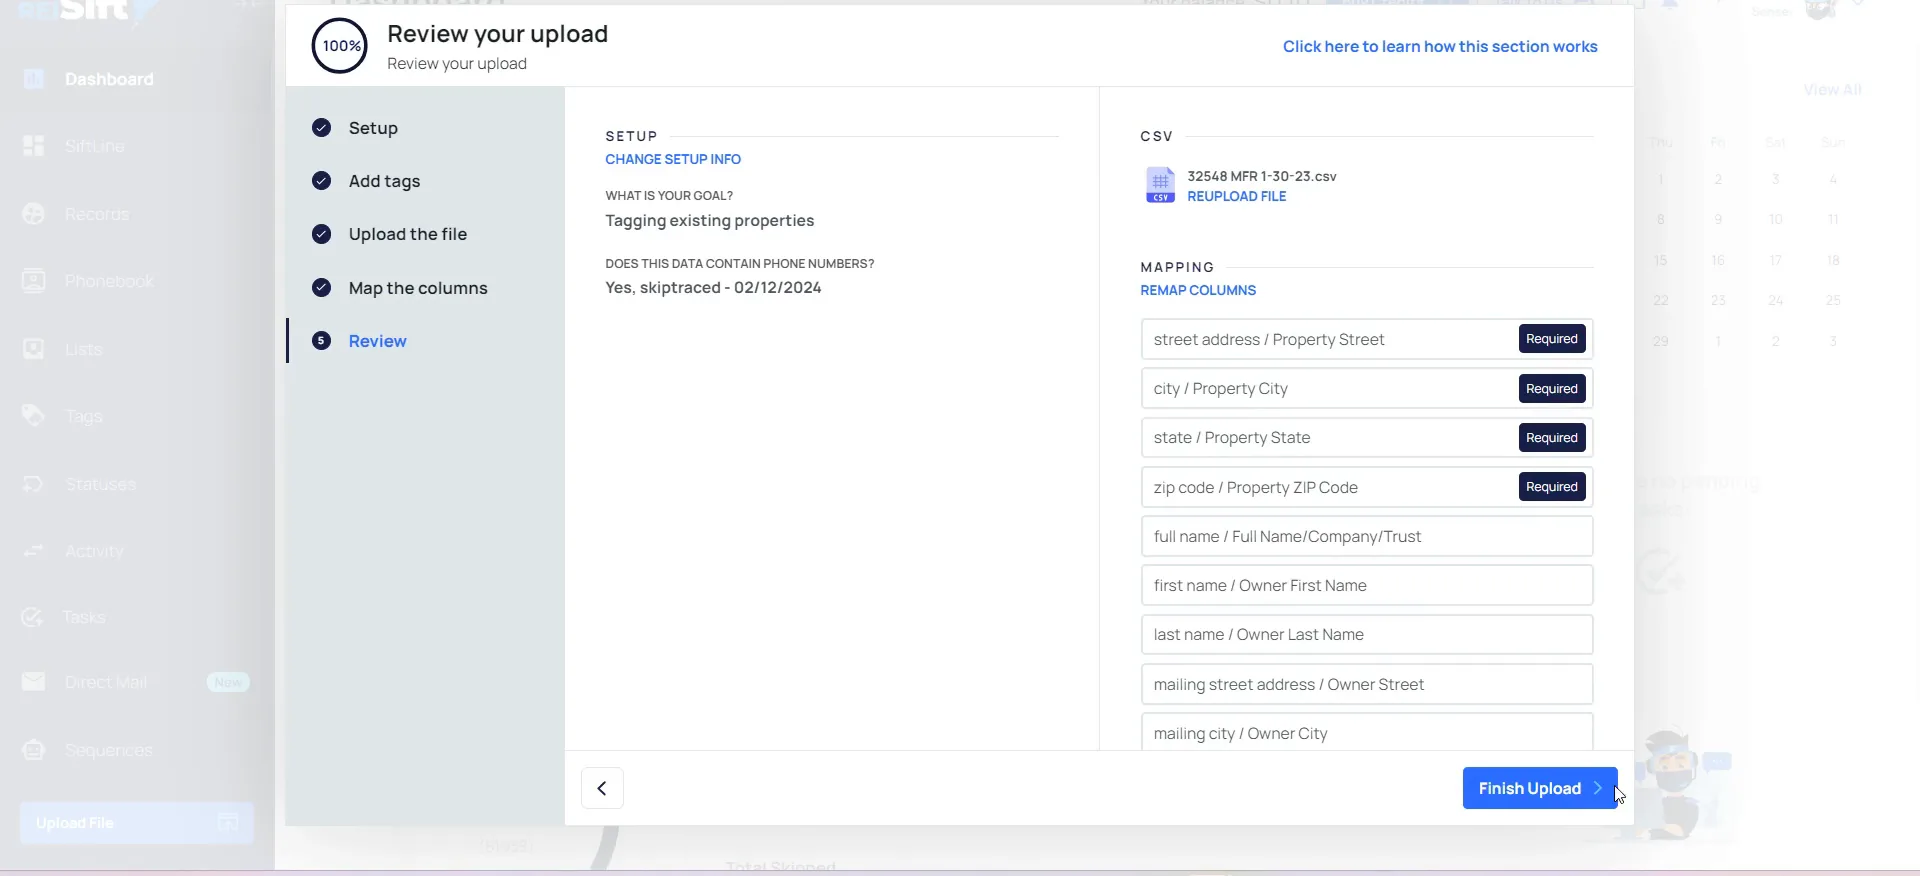Click the Lists sidebar icon
The height and width of the screenshot is (876, 1920).
tap(34, 349)
